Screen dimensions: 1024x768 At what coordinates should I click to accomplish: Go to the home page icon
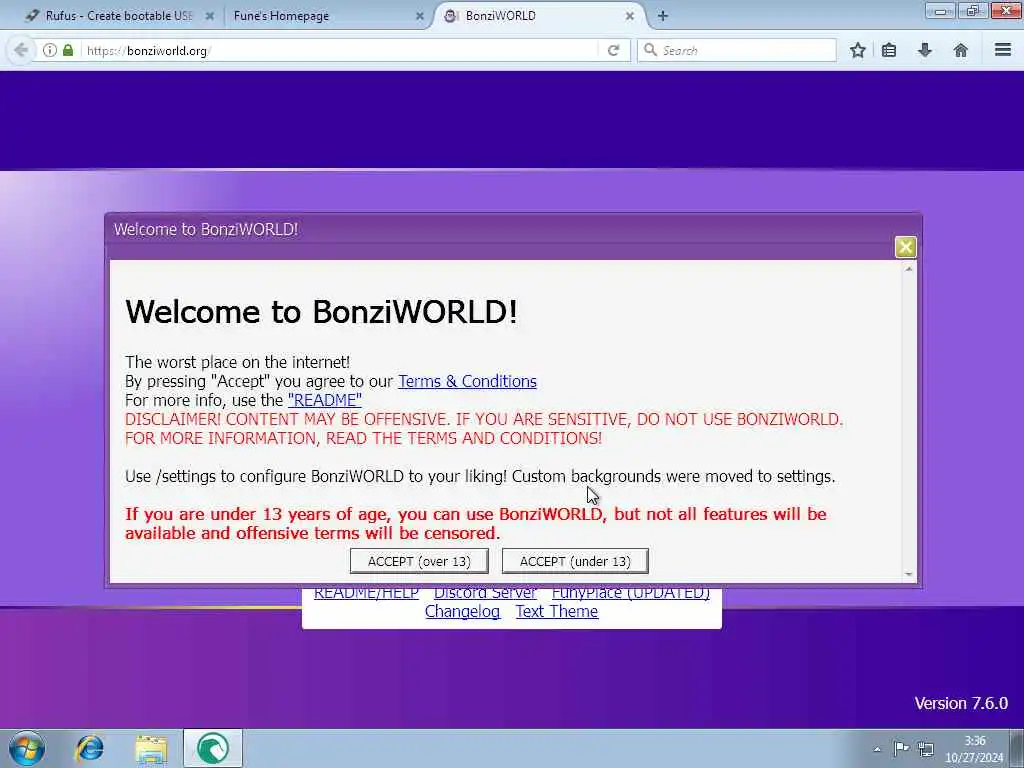pyautogui.click(x=961, y=50)
